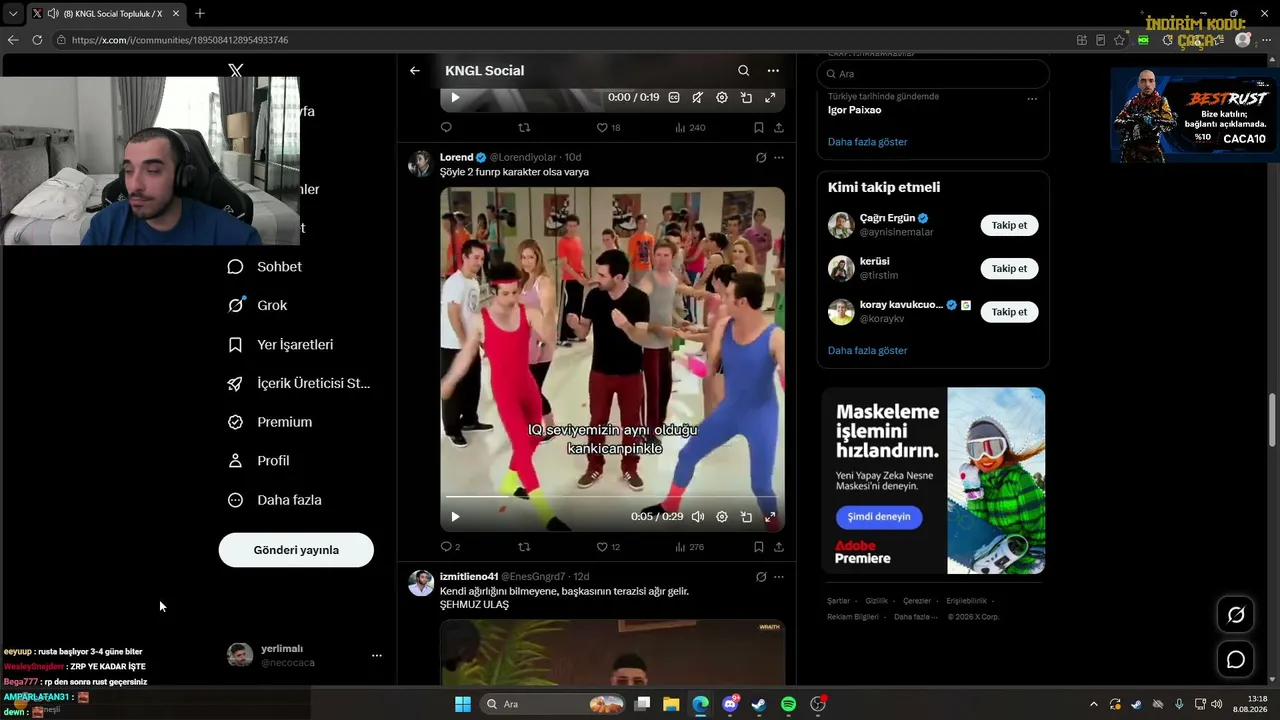Image resolution: width=1280 pixels, height=720 pixels.
Task: Open the floating Grok button
Action: click(1236, 615)
